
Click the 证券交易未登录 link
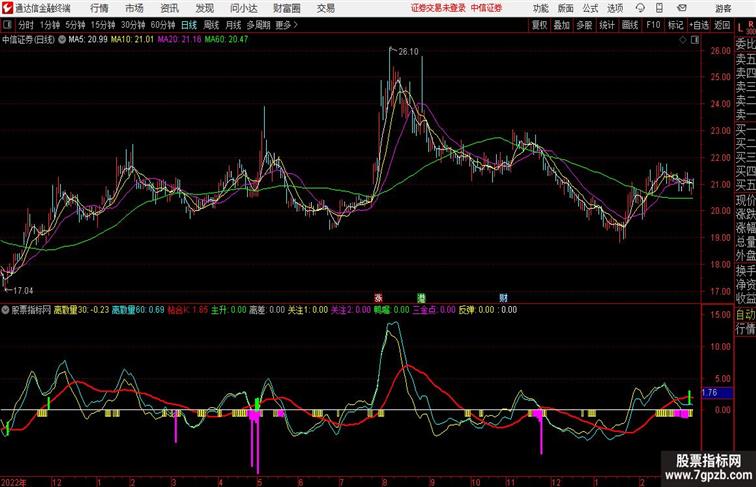[438, 8]
